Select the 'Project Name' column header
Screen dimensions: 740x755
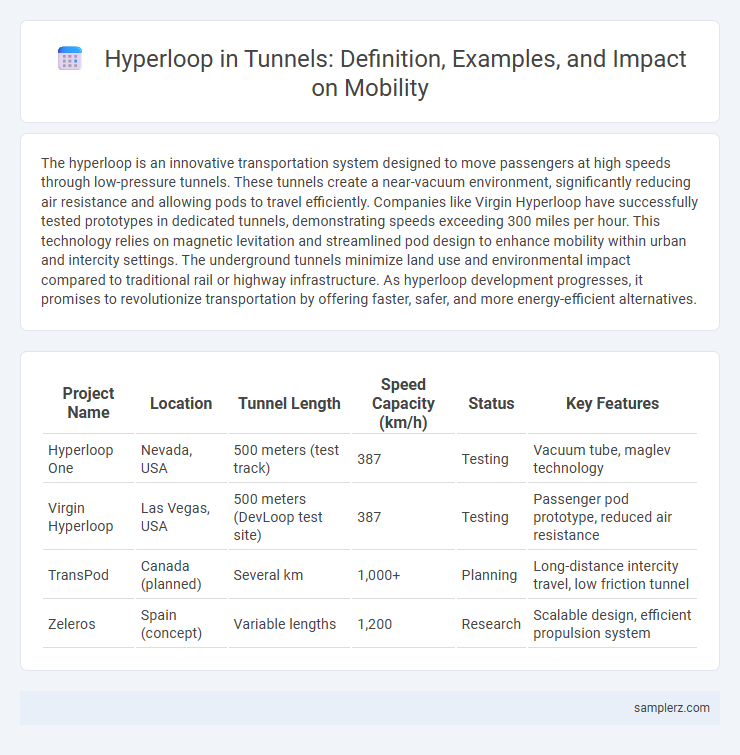pyautogui.click(x=88, y=403)
